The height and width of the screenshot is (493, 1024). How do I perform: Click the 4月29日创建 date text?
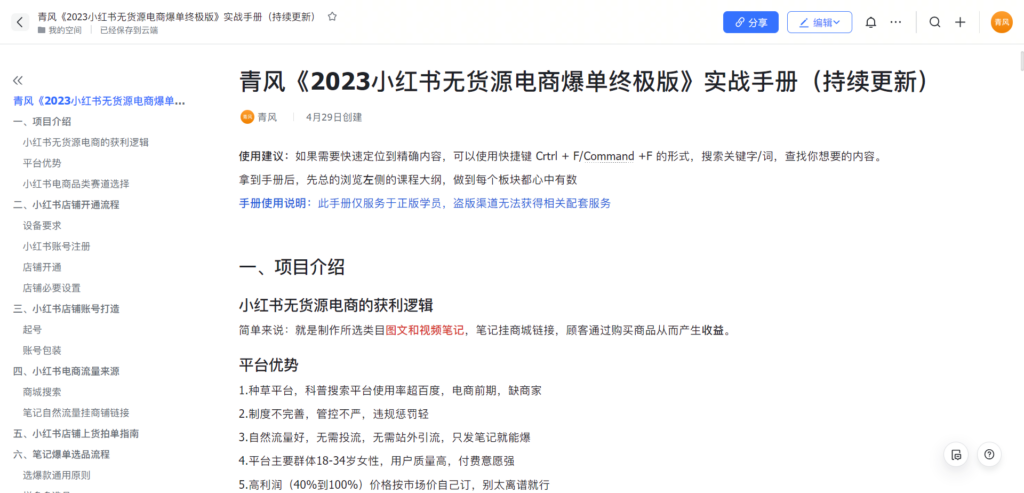(x=334, y=118)
